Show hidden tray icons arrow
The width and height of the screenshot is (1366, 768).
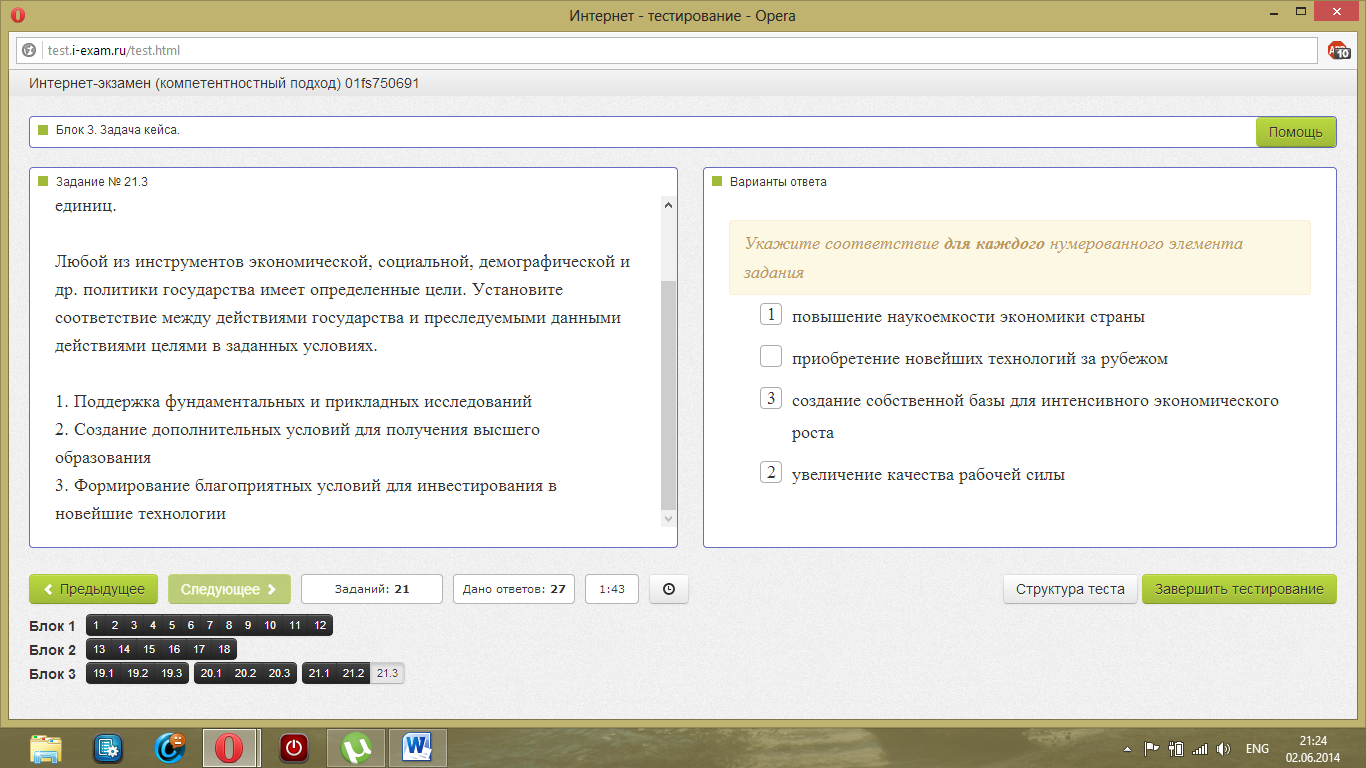pos(1127,749)
